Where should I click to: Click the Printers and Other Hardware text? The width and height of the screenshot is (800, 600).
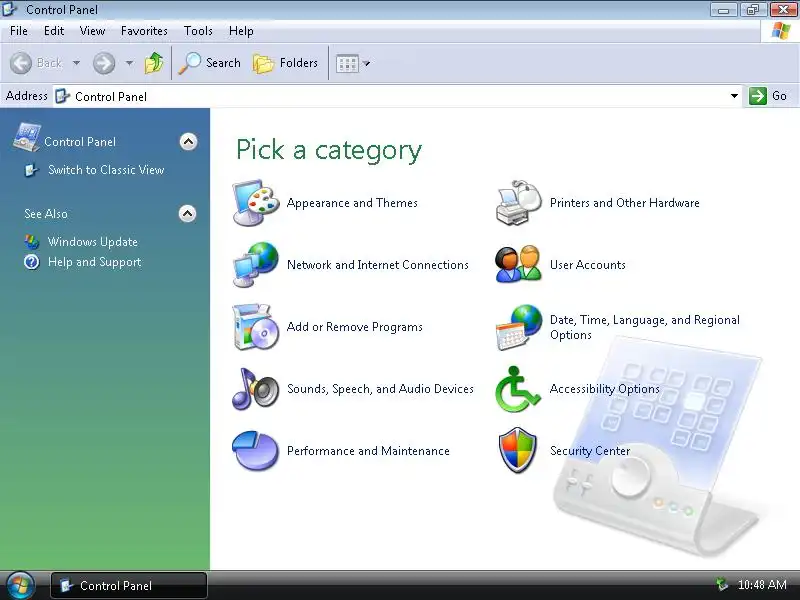pos(624,203)
